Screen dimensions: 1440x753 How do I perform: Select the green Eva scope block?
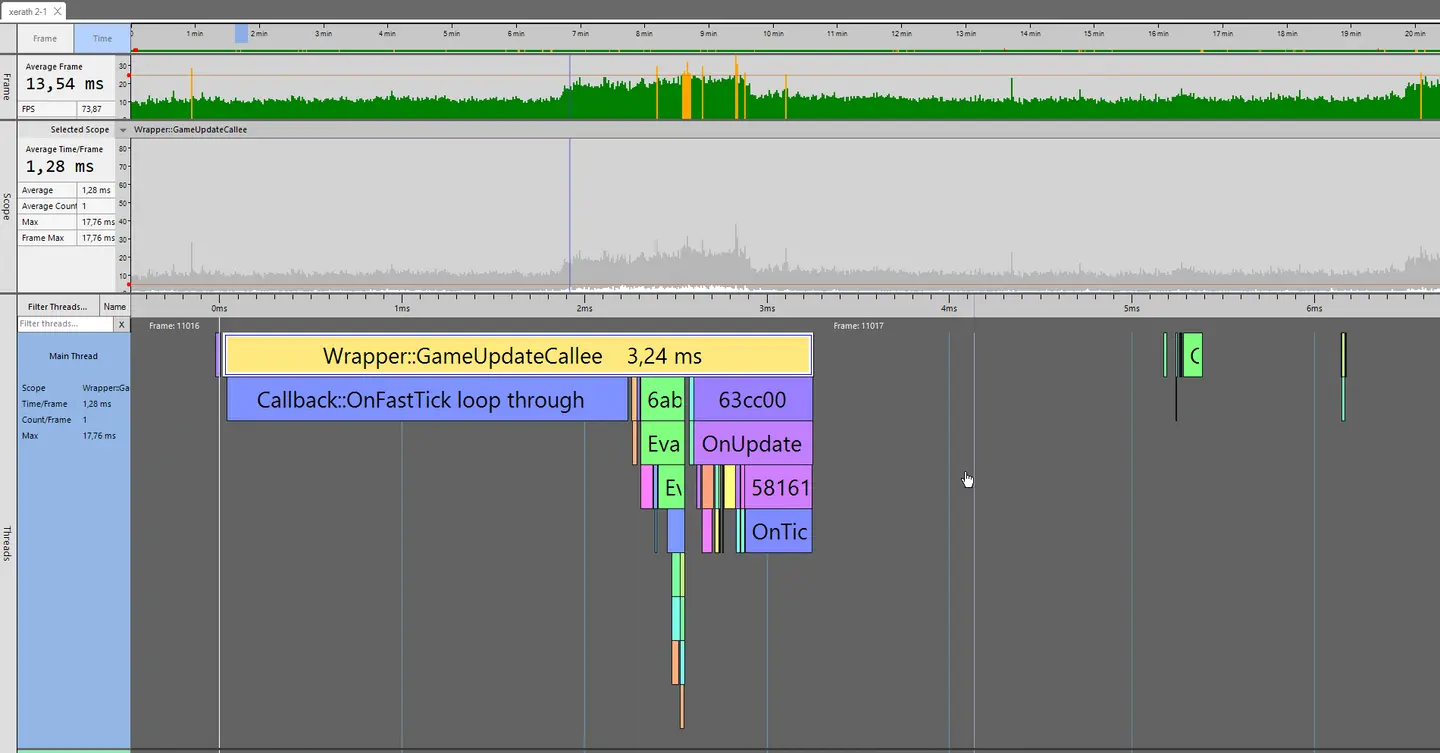click(663, 443)
